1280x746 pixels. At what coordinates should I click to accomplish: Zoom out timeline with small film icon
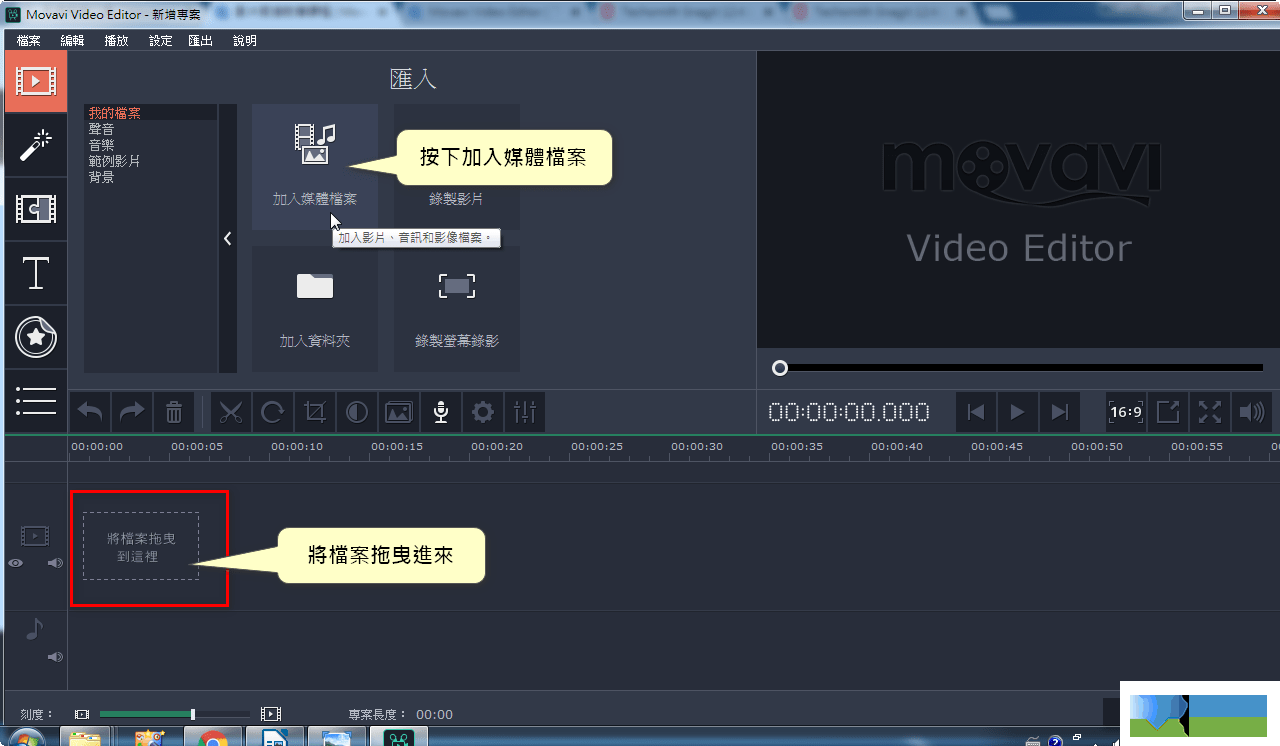82,714
